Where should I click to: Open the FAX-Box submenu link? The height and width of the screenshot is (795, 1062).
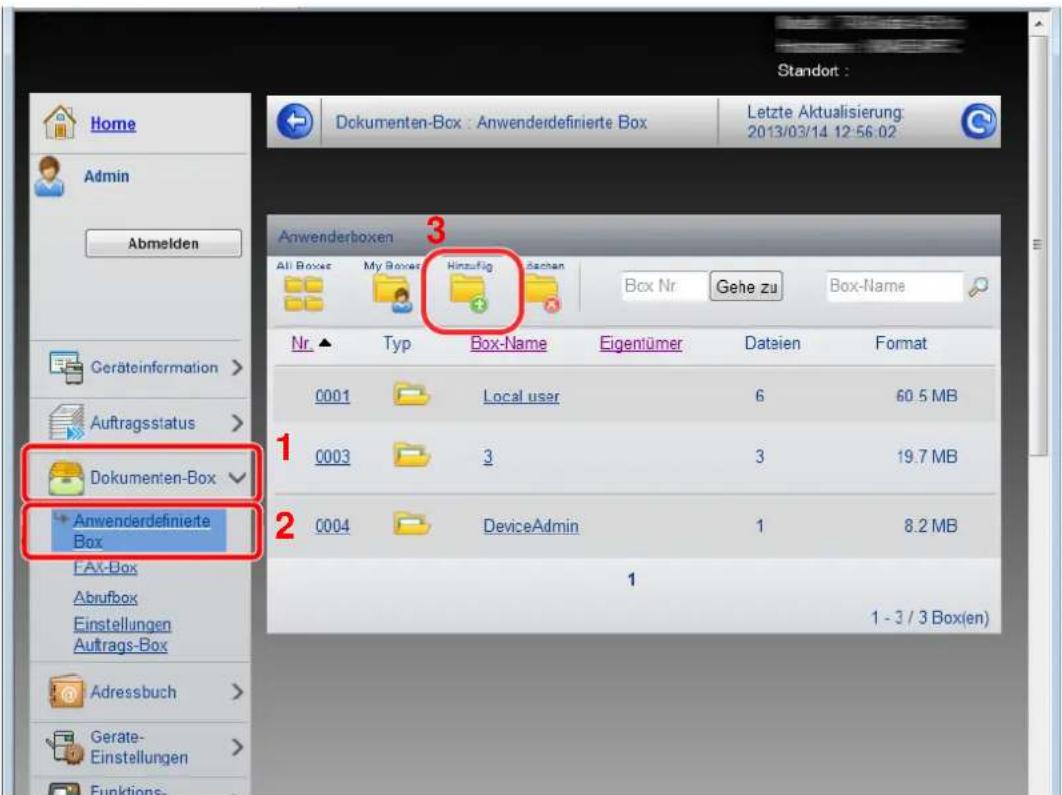coord(106,567)
